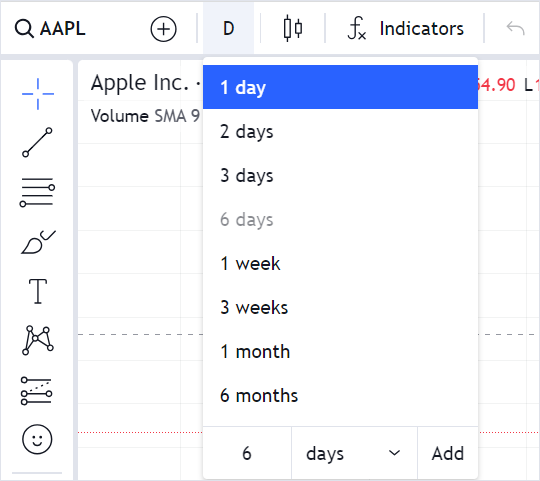Open the XABCD pattern tool
The height and width of the screenshot is (481, 540).
tap(38, 340)
